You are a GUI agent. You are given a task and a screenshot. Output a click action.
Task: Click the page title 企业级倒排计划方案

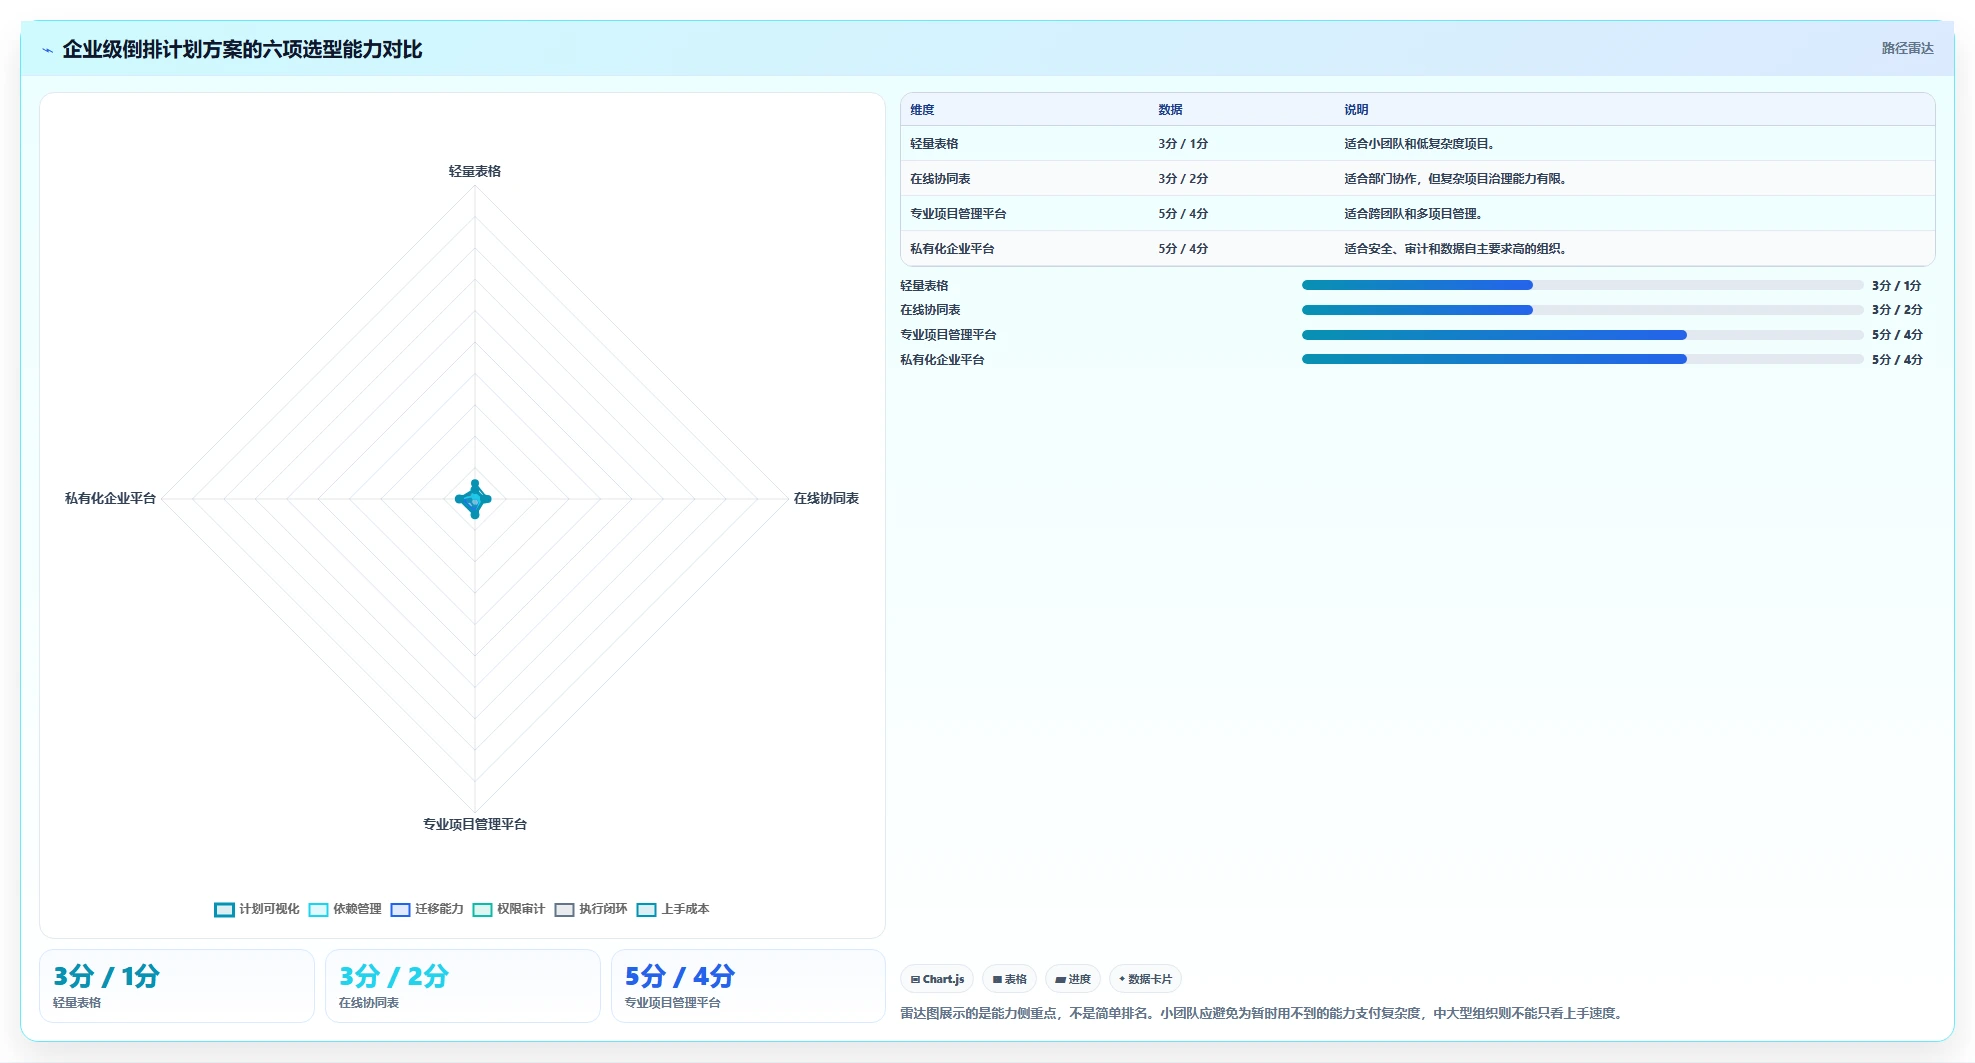(x=242, y=49)
